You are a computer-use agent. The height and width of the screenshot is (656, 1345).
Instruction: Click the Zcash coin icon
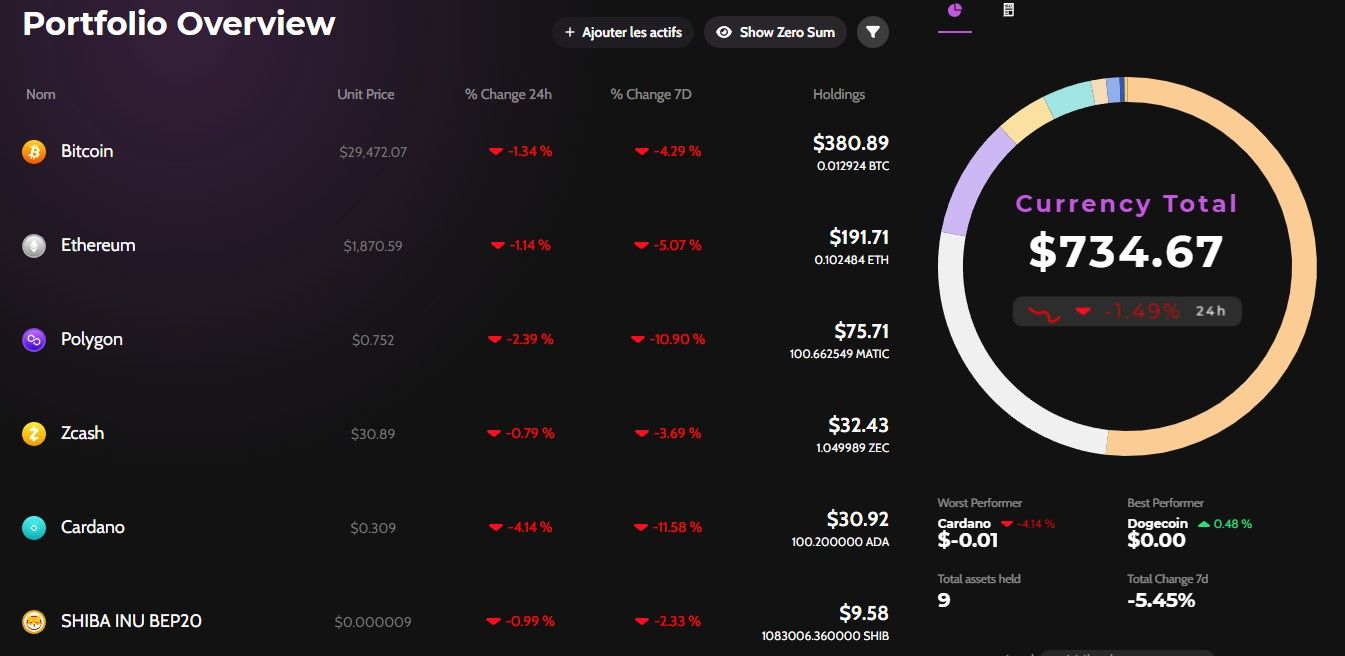(34, 434)
